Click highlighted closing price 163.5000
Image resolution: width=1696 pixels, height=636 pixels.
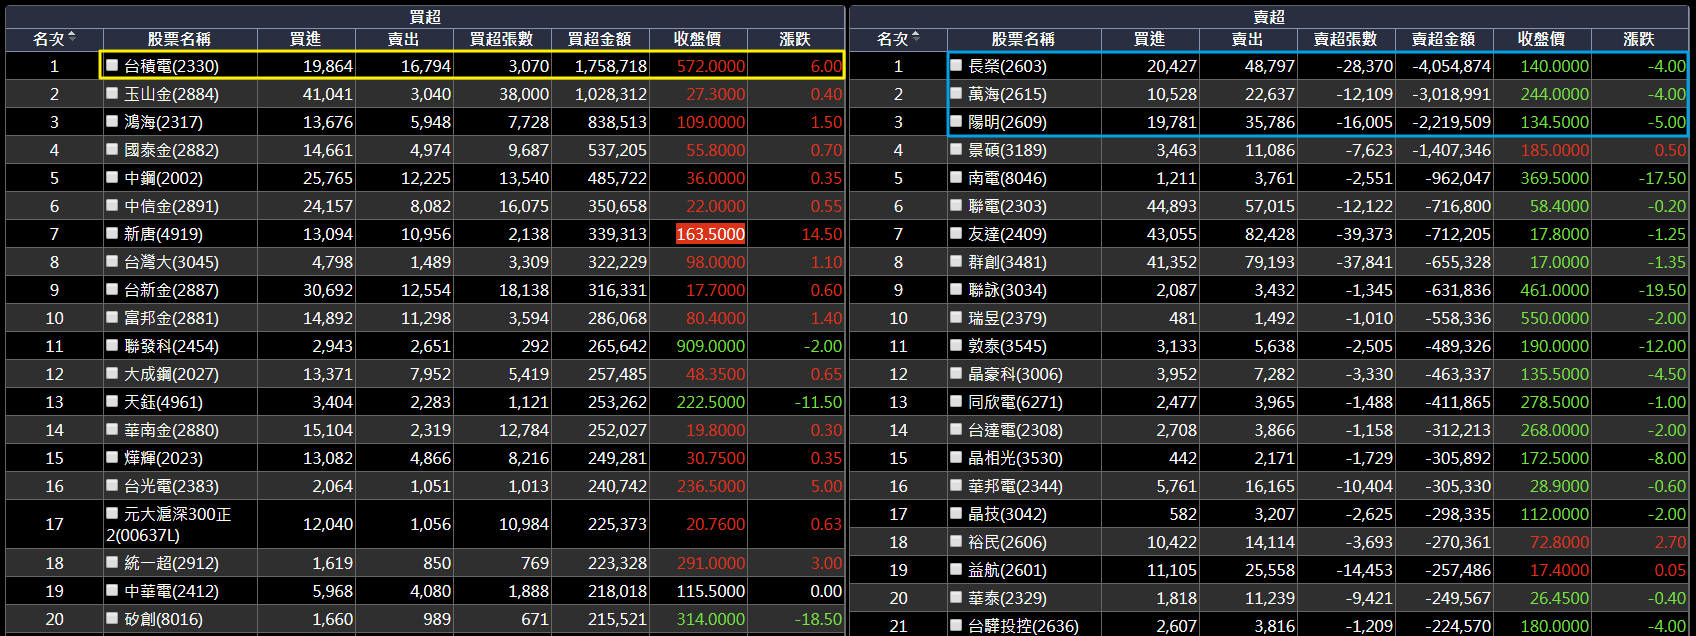click(711, 234)
